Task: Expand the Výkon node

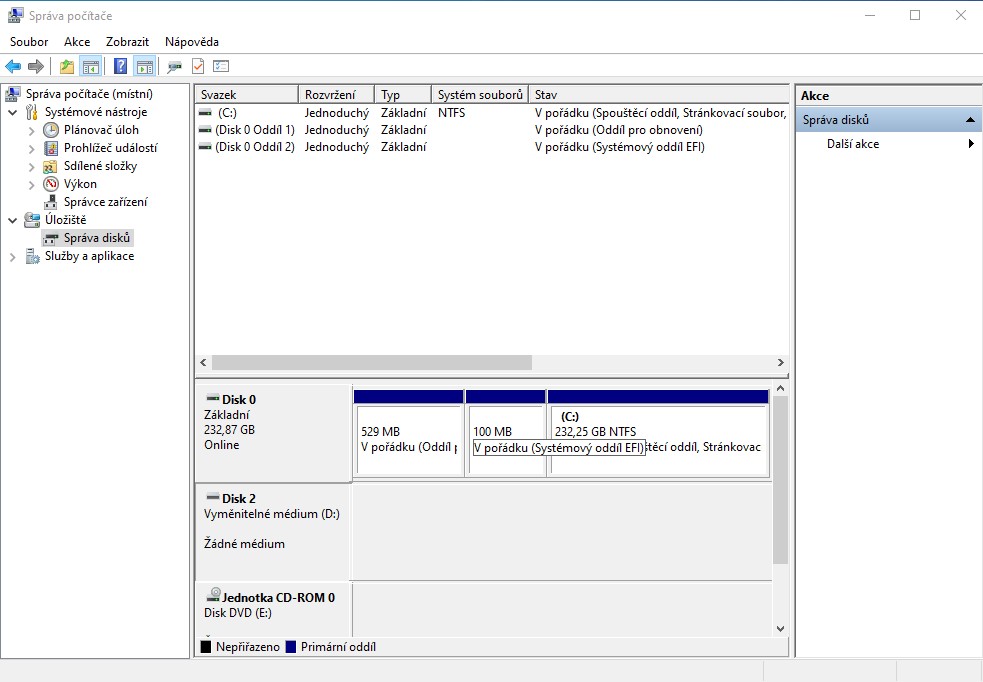Action: 31,185
